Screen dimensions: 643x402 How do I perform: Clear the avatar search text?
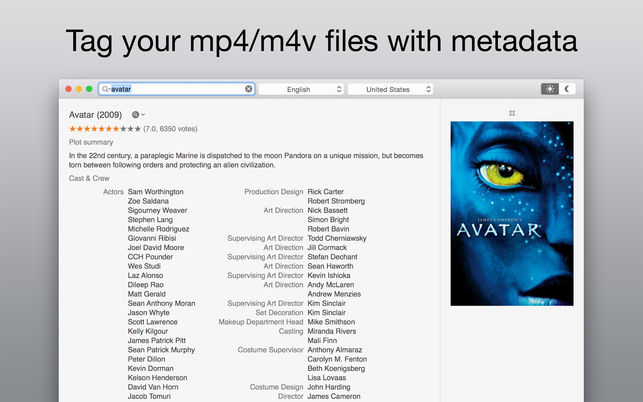[x=249, y=89]
